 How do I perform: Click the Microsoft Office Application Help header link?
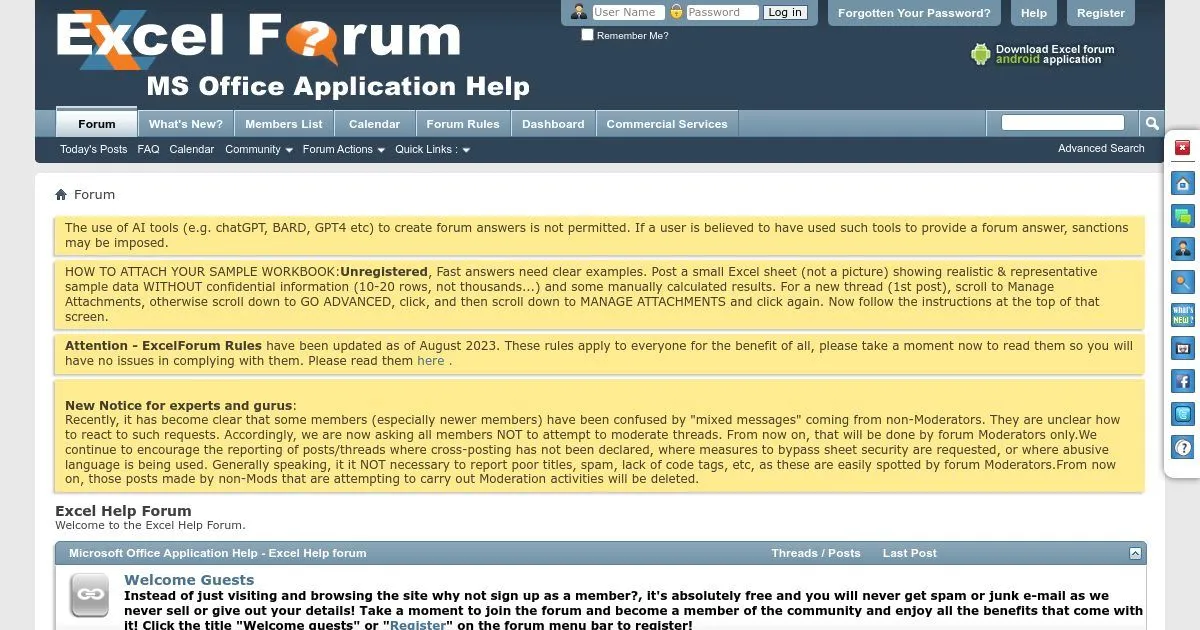218,553
